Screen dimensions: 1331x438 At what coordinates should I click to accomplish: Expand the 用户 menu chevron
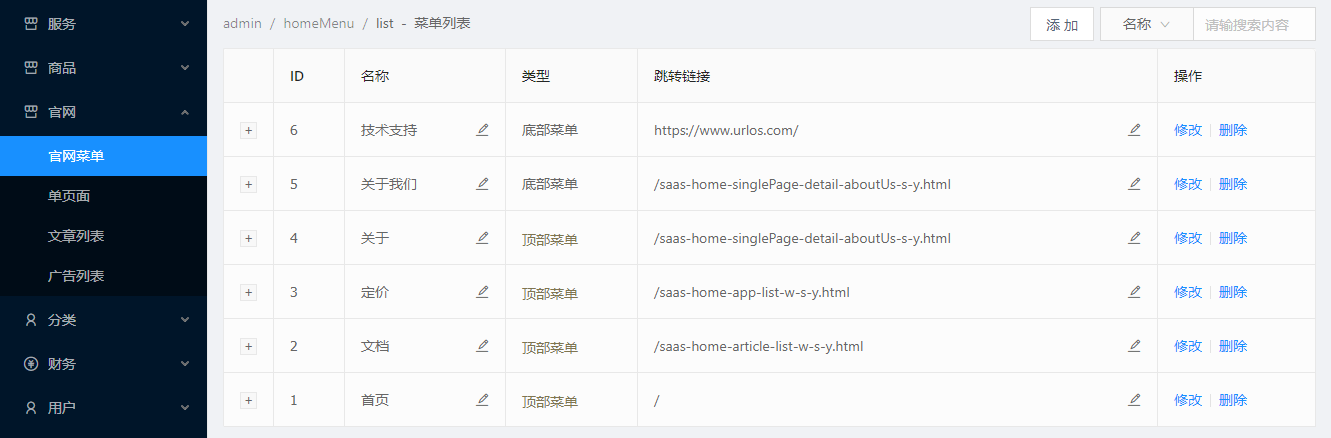[x=185, y=408]
